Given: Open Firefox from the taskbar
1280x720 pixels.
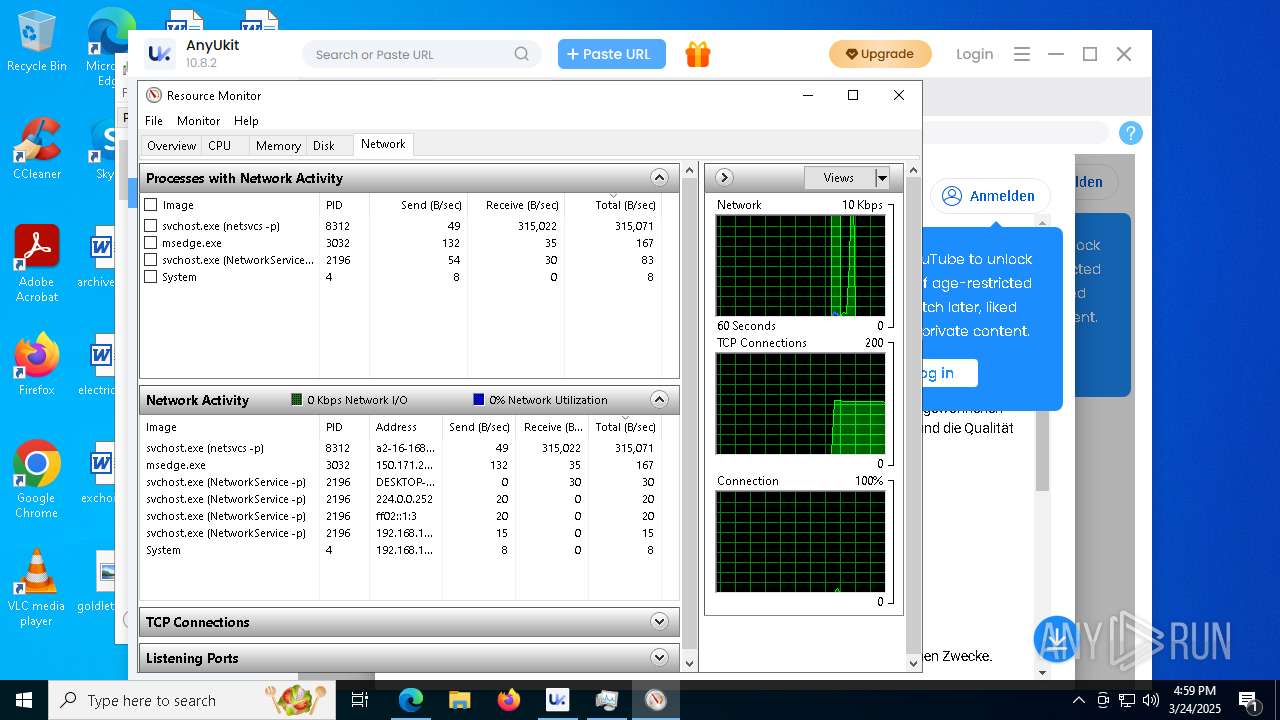Looking at the screenshot, I should (509, 700).
